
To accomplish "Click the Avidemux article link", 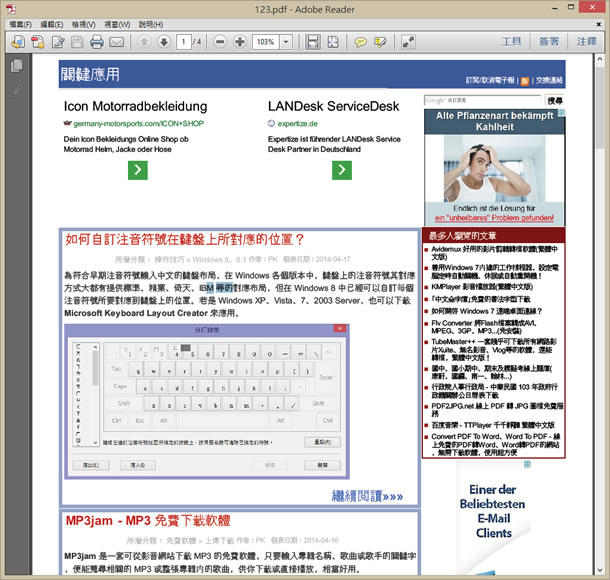I will [x=494, y=253].
